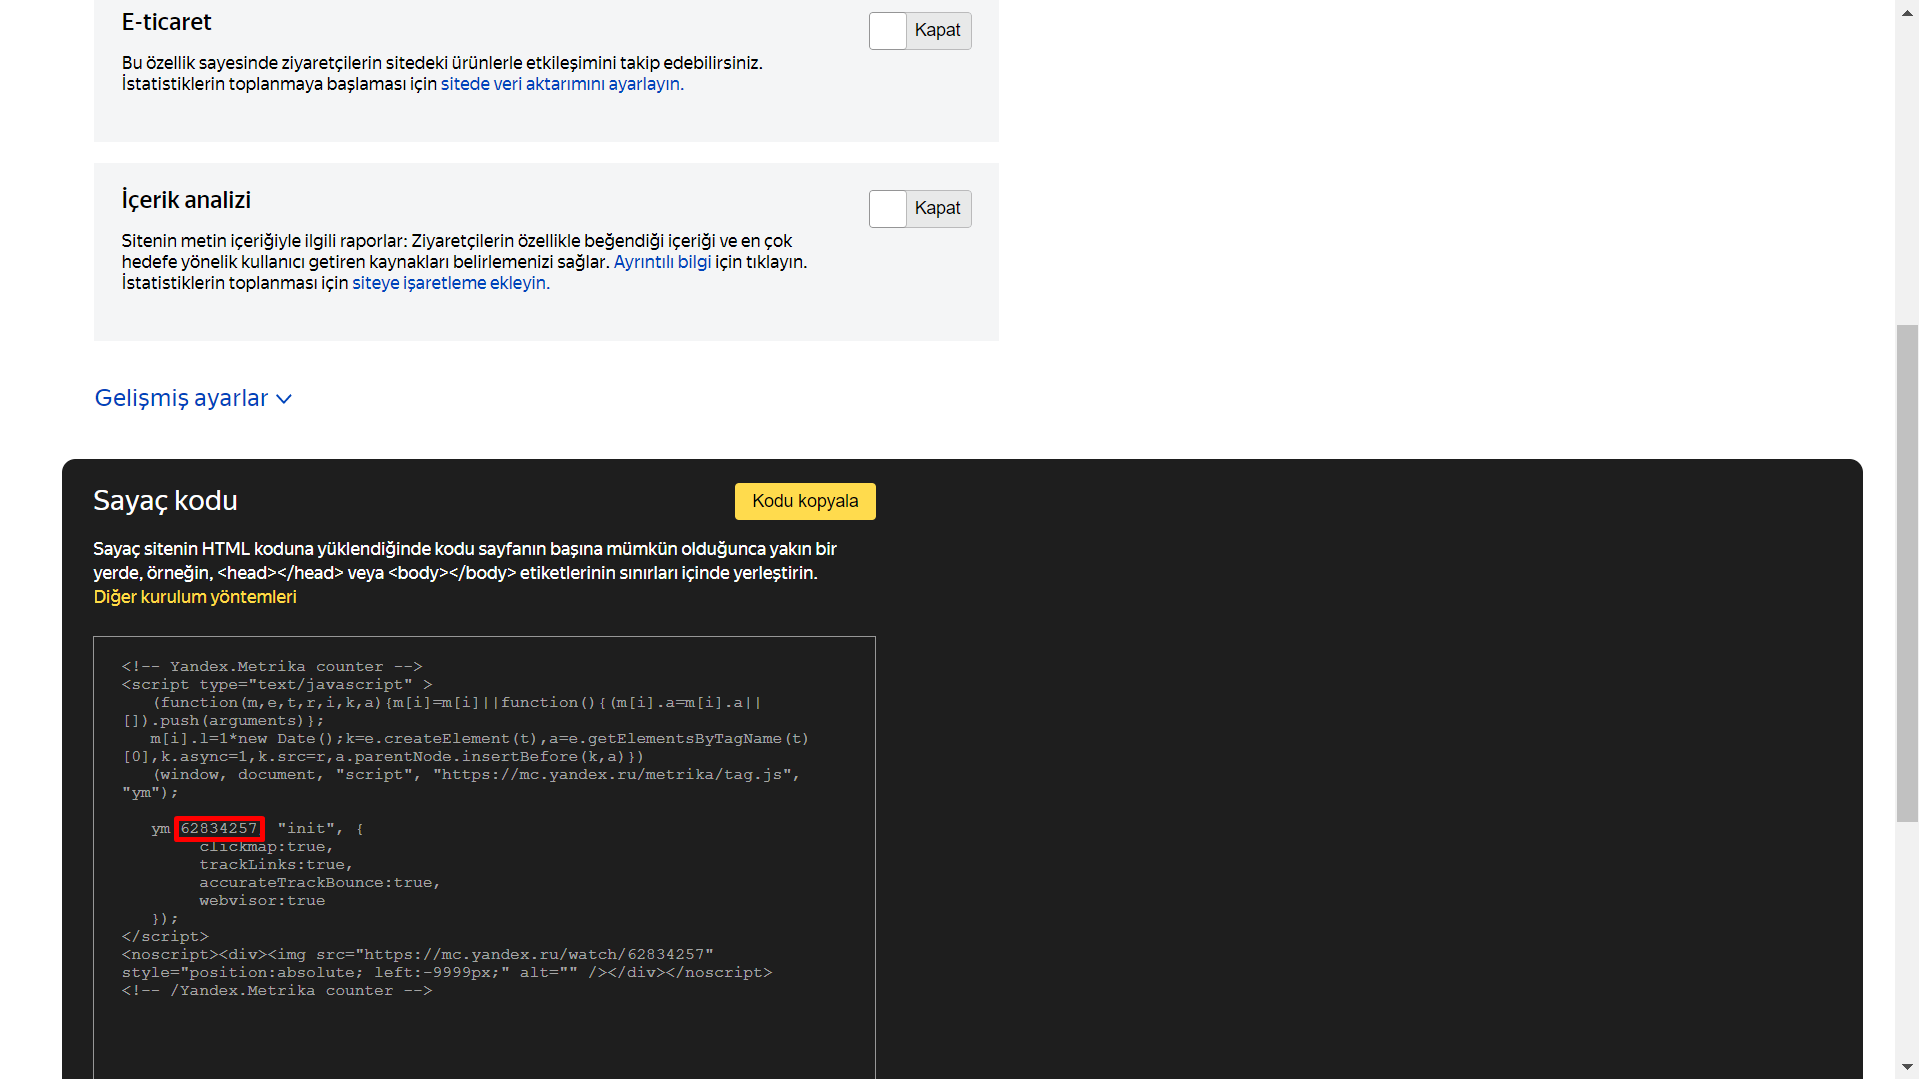Viewport: 1919px width, 1079px height.
Task: Toggle the İçerik analizi switch labeled Kapat
Action: pyautogui.click(x=919, y=209)
